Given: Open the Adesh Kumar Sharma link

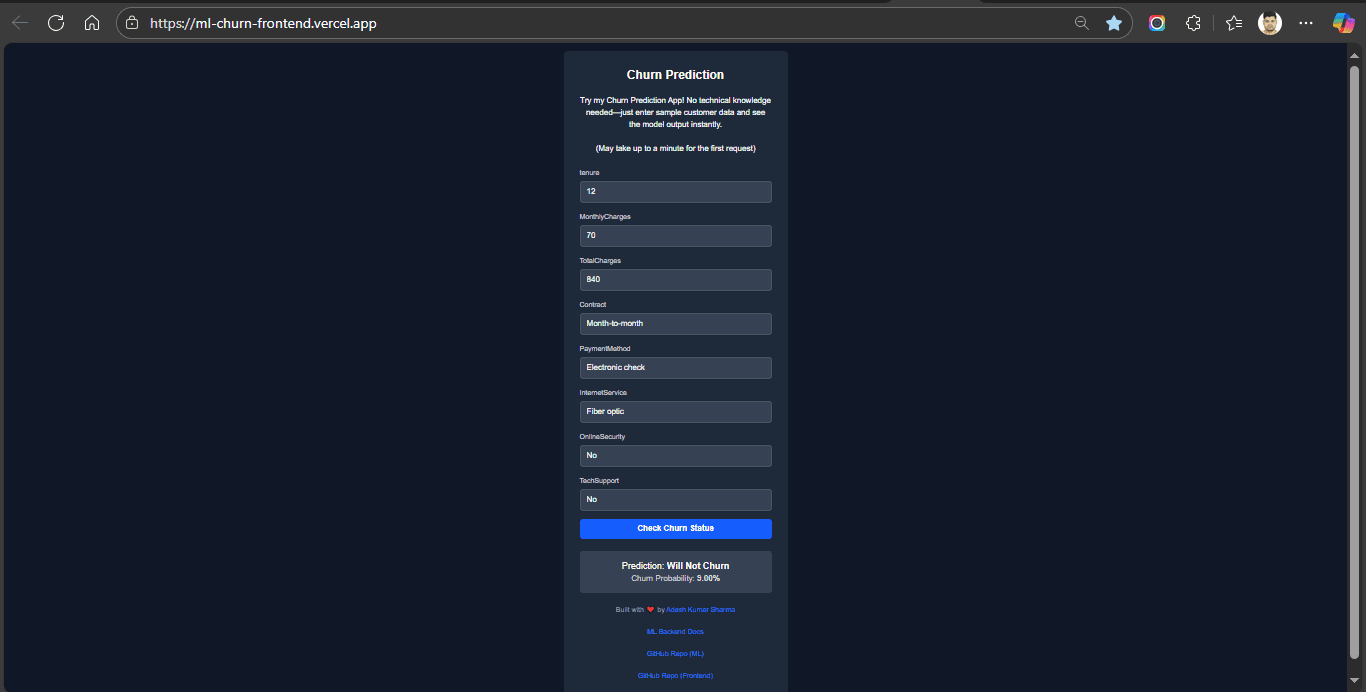Looking at the screenshot, I should (x=700, y=610).
